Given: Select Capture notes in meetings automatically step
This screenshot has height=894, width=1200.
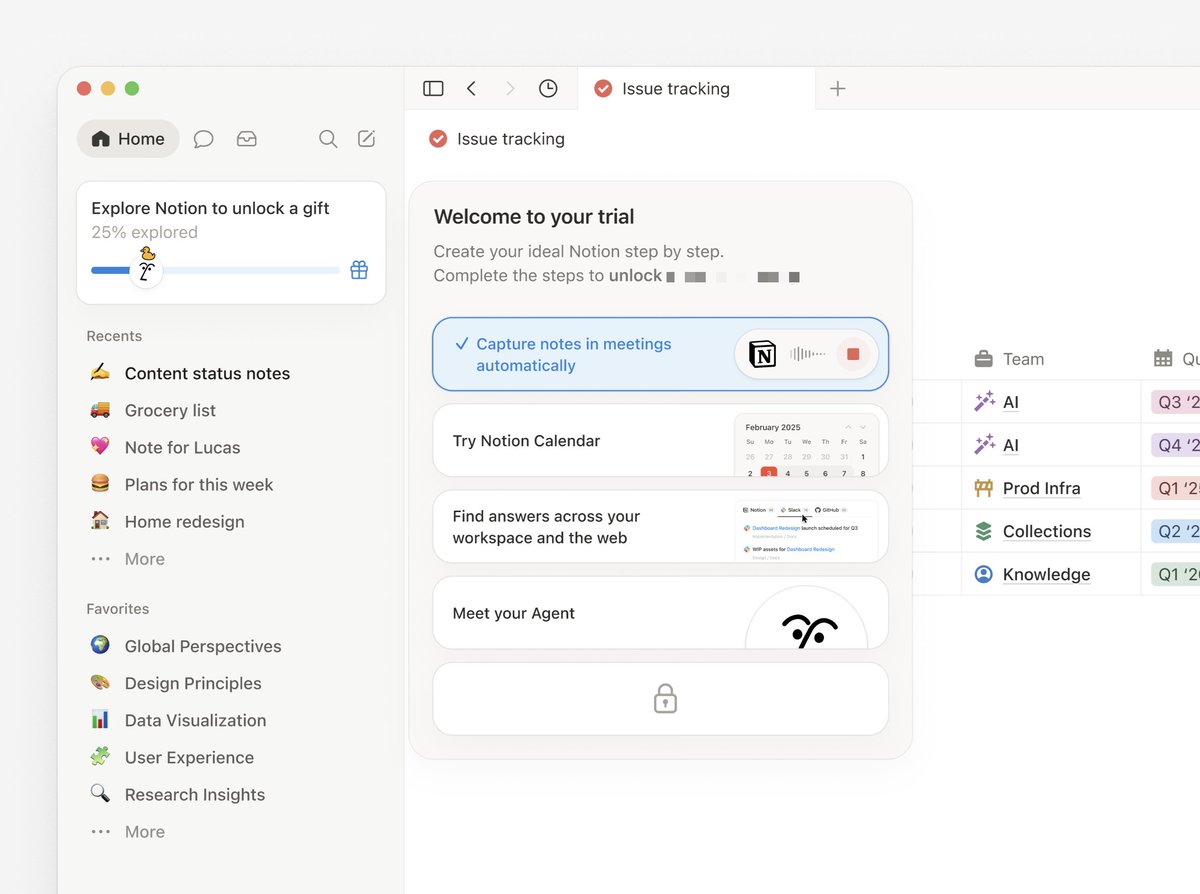Looking at the screenshot, I should (660, 354).
